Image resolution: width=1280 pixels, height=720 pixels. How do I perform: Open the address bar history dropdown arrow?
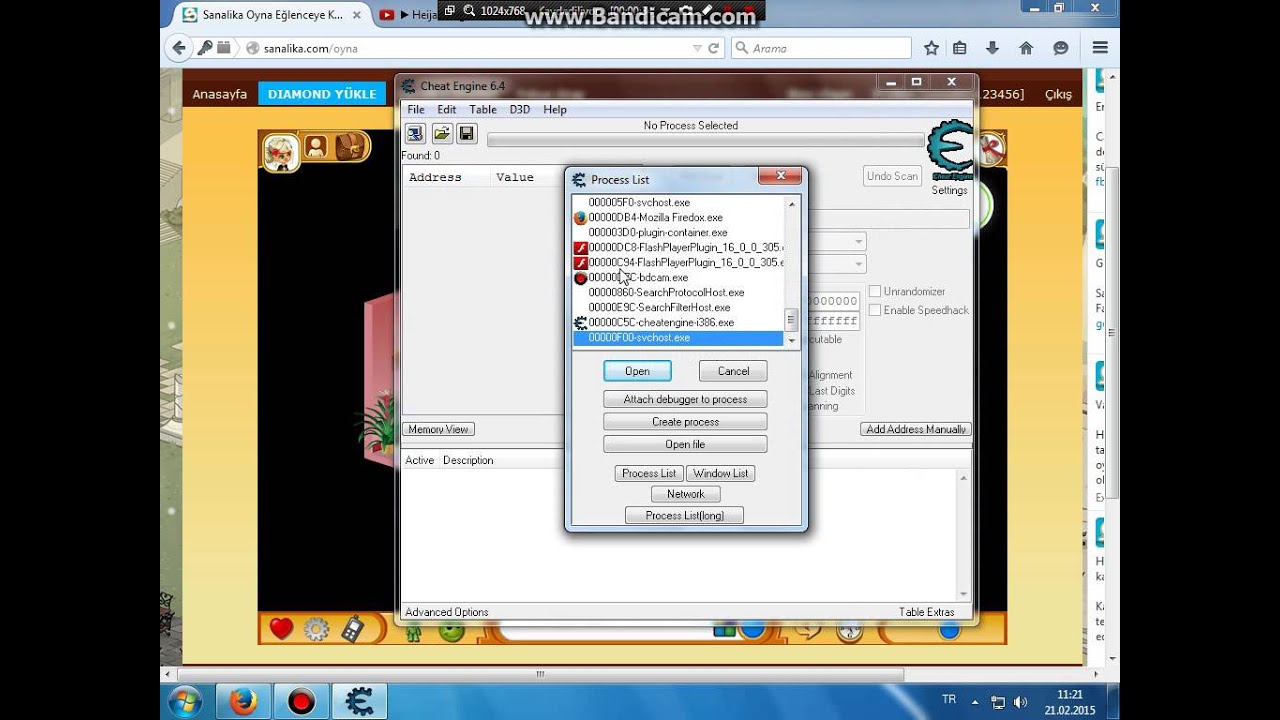coord(697,48)
